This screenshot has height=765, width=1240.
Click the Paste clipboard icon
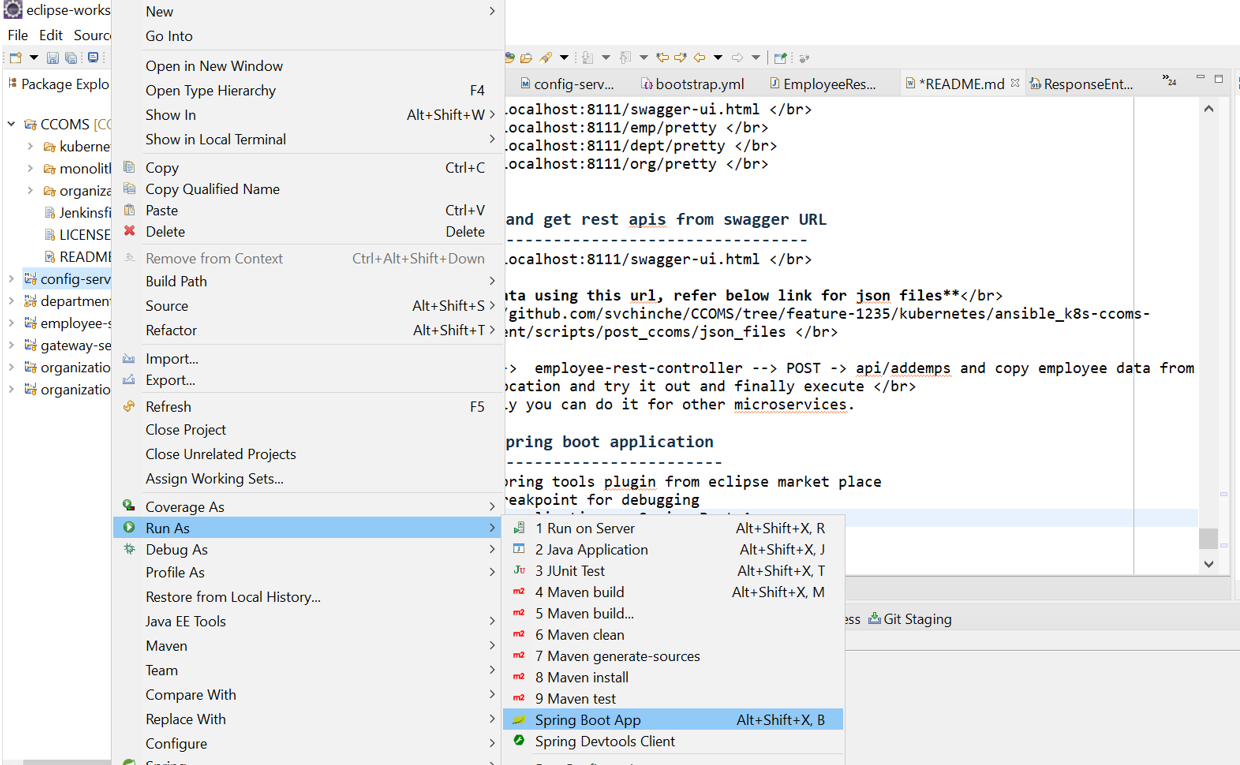tap(129, 210)
